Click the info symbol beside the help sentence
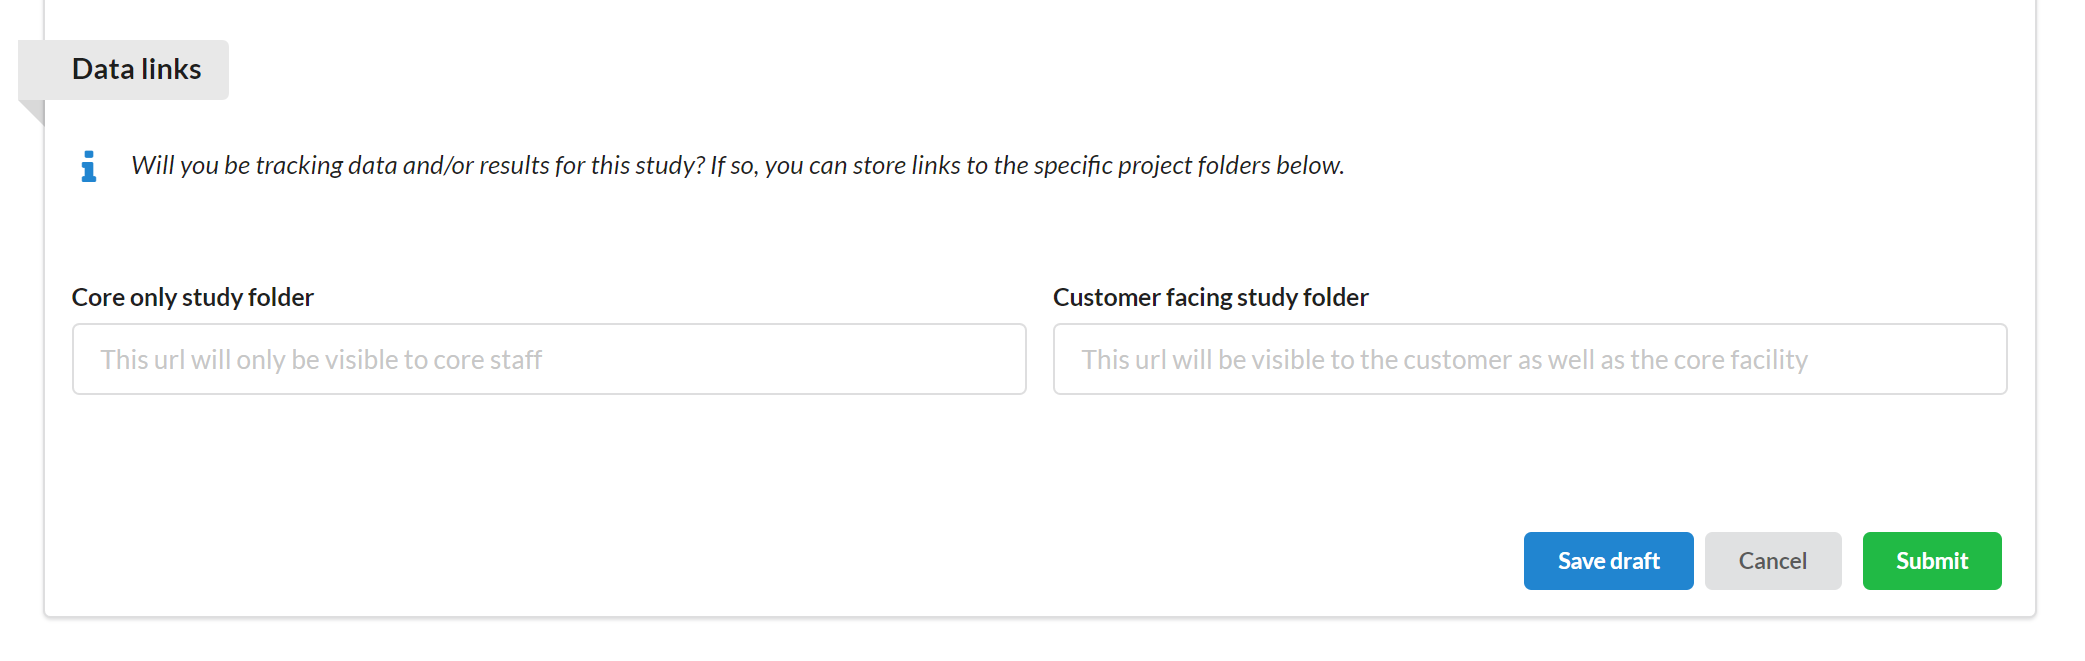This screenshot has height=661, width=2085. [89, 166]
